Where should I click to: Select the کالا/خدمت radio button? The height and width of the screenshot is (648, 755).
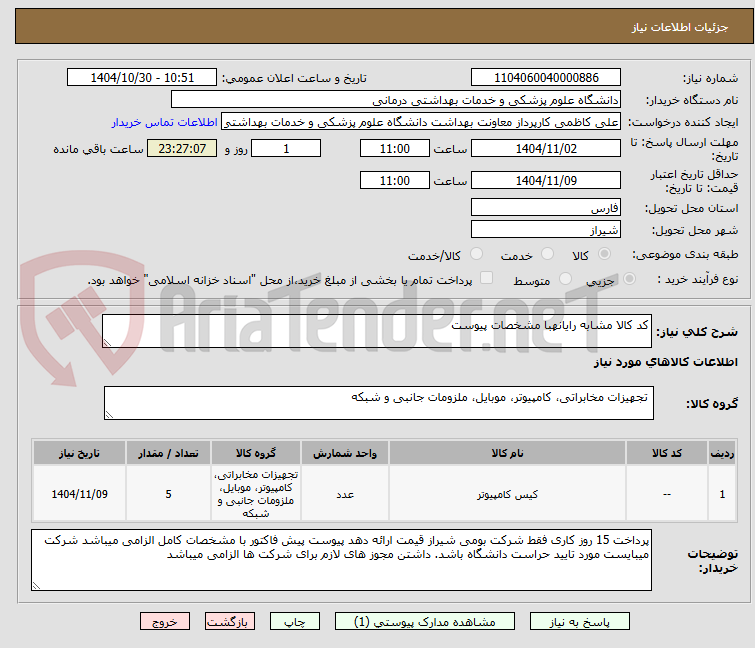[x=476, y=254]
